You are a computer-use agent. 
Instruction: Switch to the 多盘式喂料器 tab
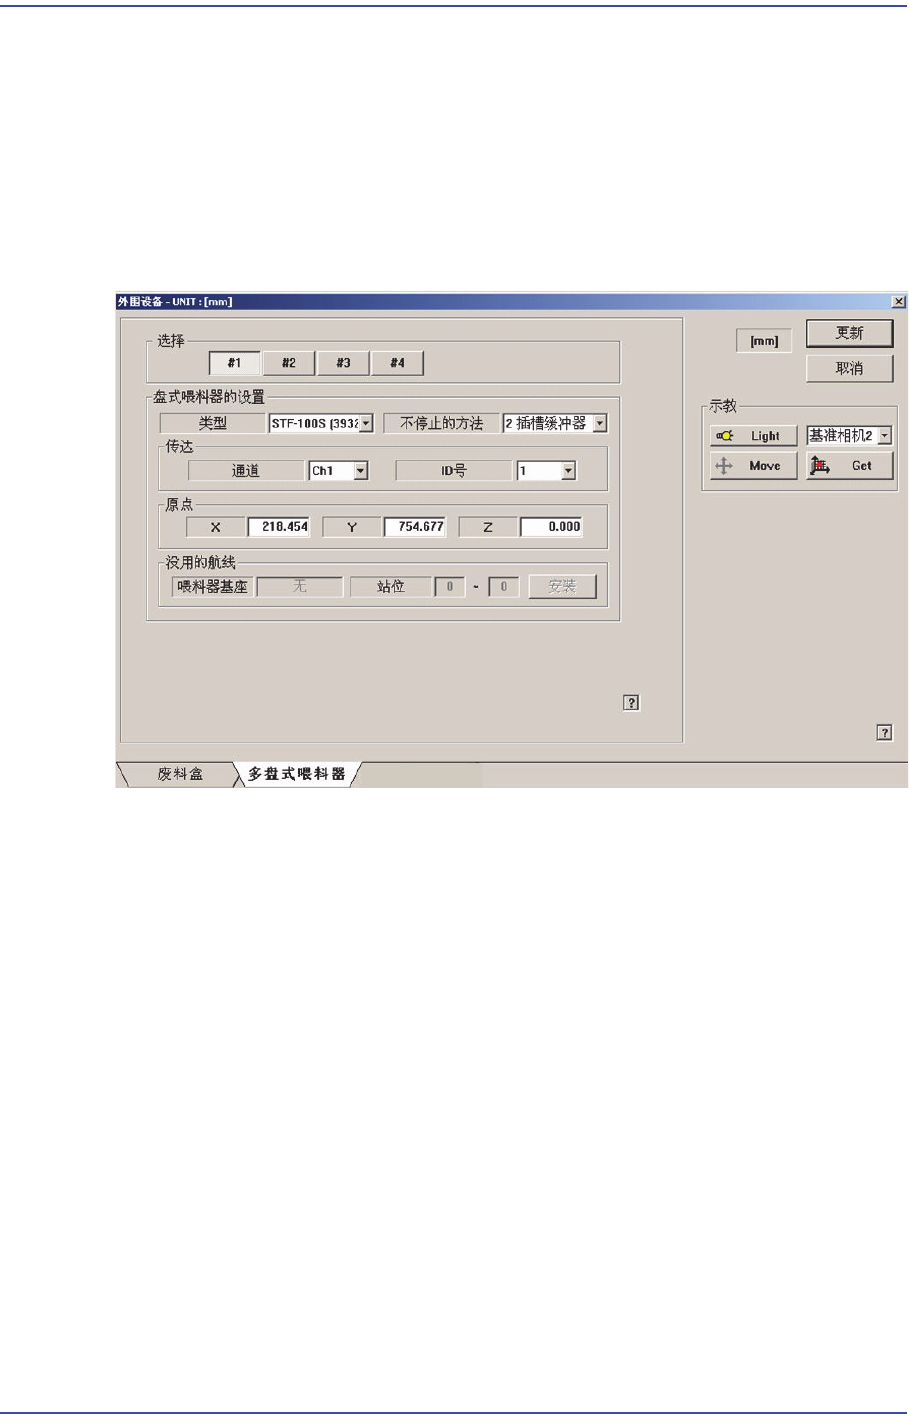coord(297,775)
